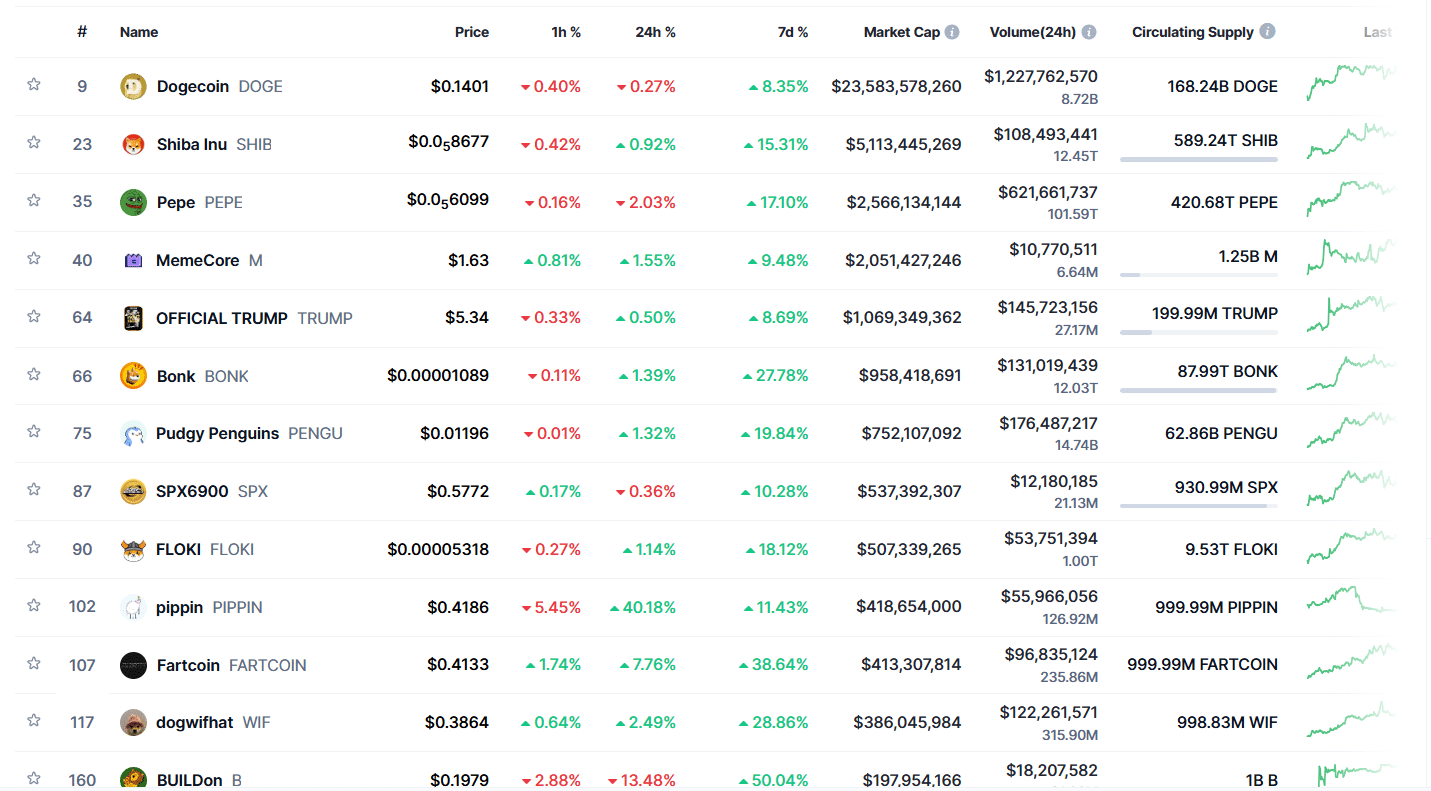Sort the table by Price column
1431x791 pixels.
click(x=471, y=31)
